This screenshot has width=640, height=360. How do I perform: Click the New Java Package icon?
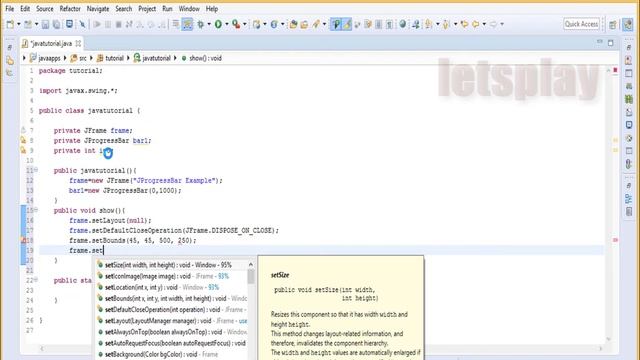coord(256,24)
